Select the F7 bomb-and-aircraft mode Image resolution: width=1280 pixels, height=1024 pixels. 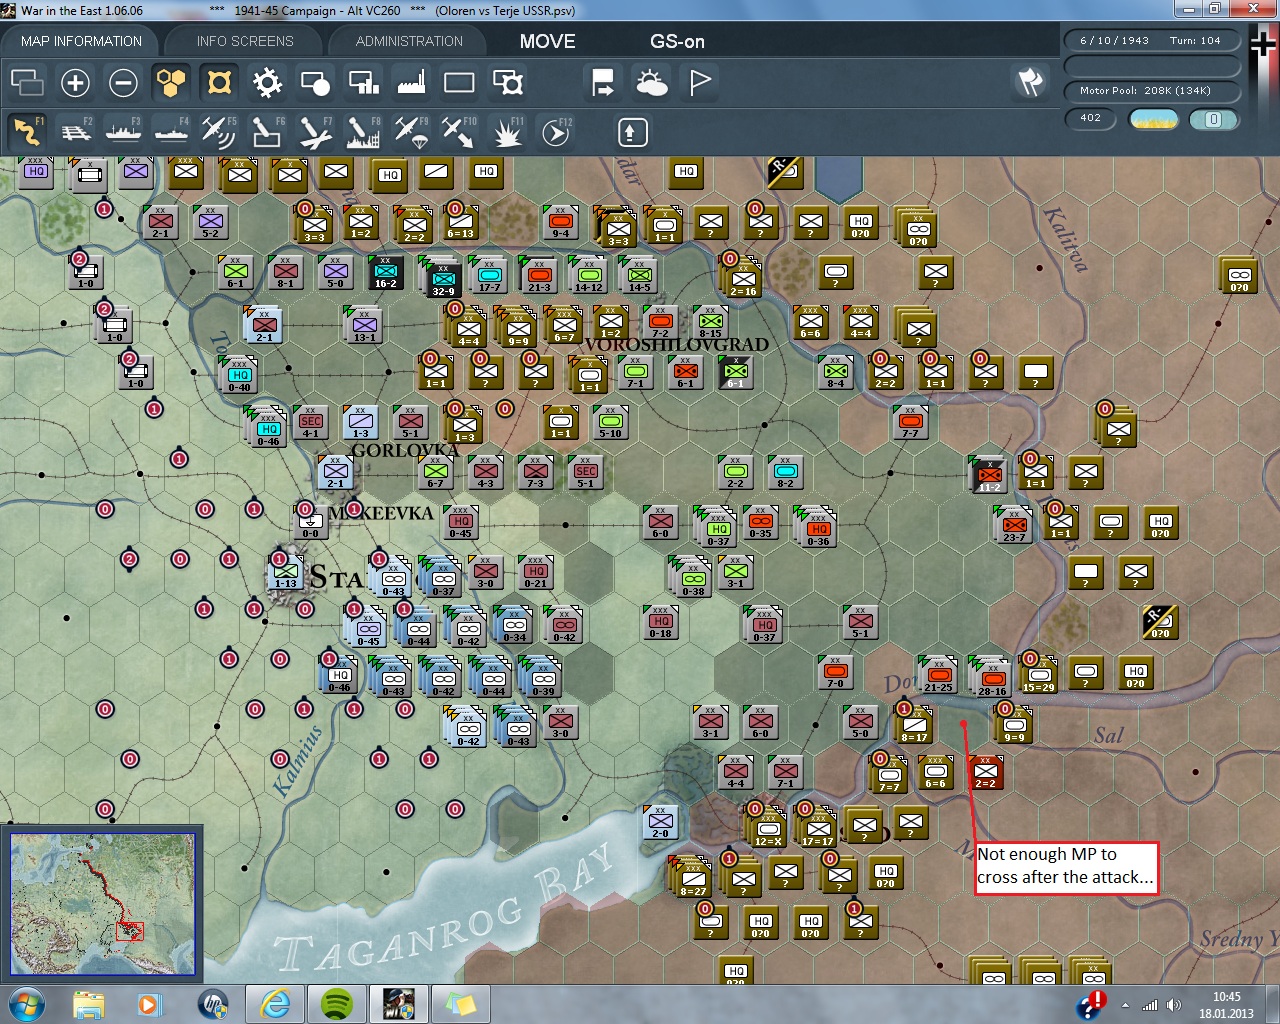tap(315, 132)
